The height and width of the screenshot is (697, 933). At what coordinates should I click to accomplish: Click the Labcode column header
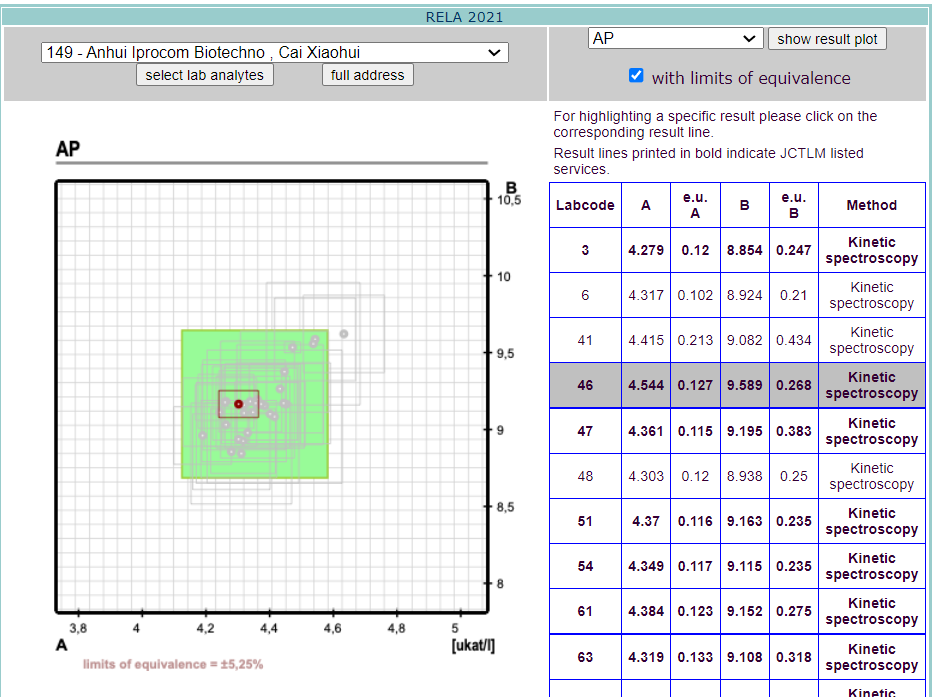coord(585,205)
